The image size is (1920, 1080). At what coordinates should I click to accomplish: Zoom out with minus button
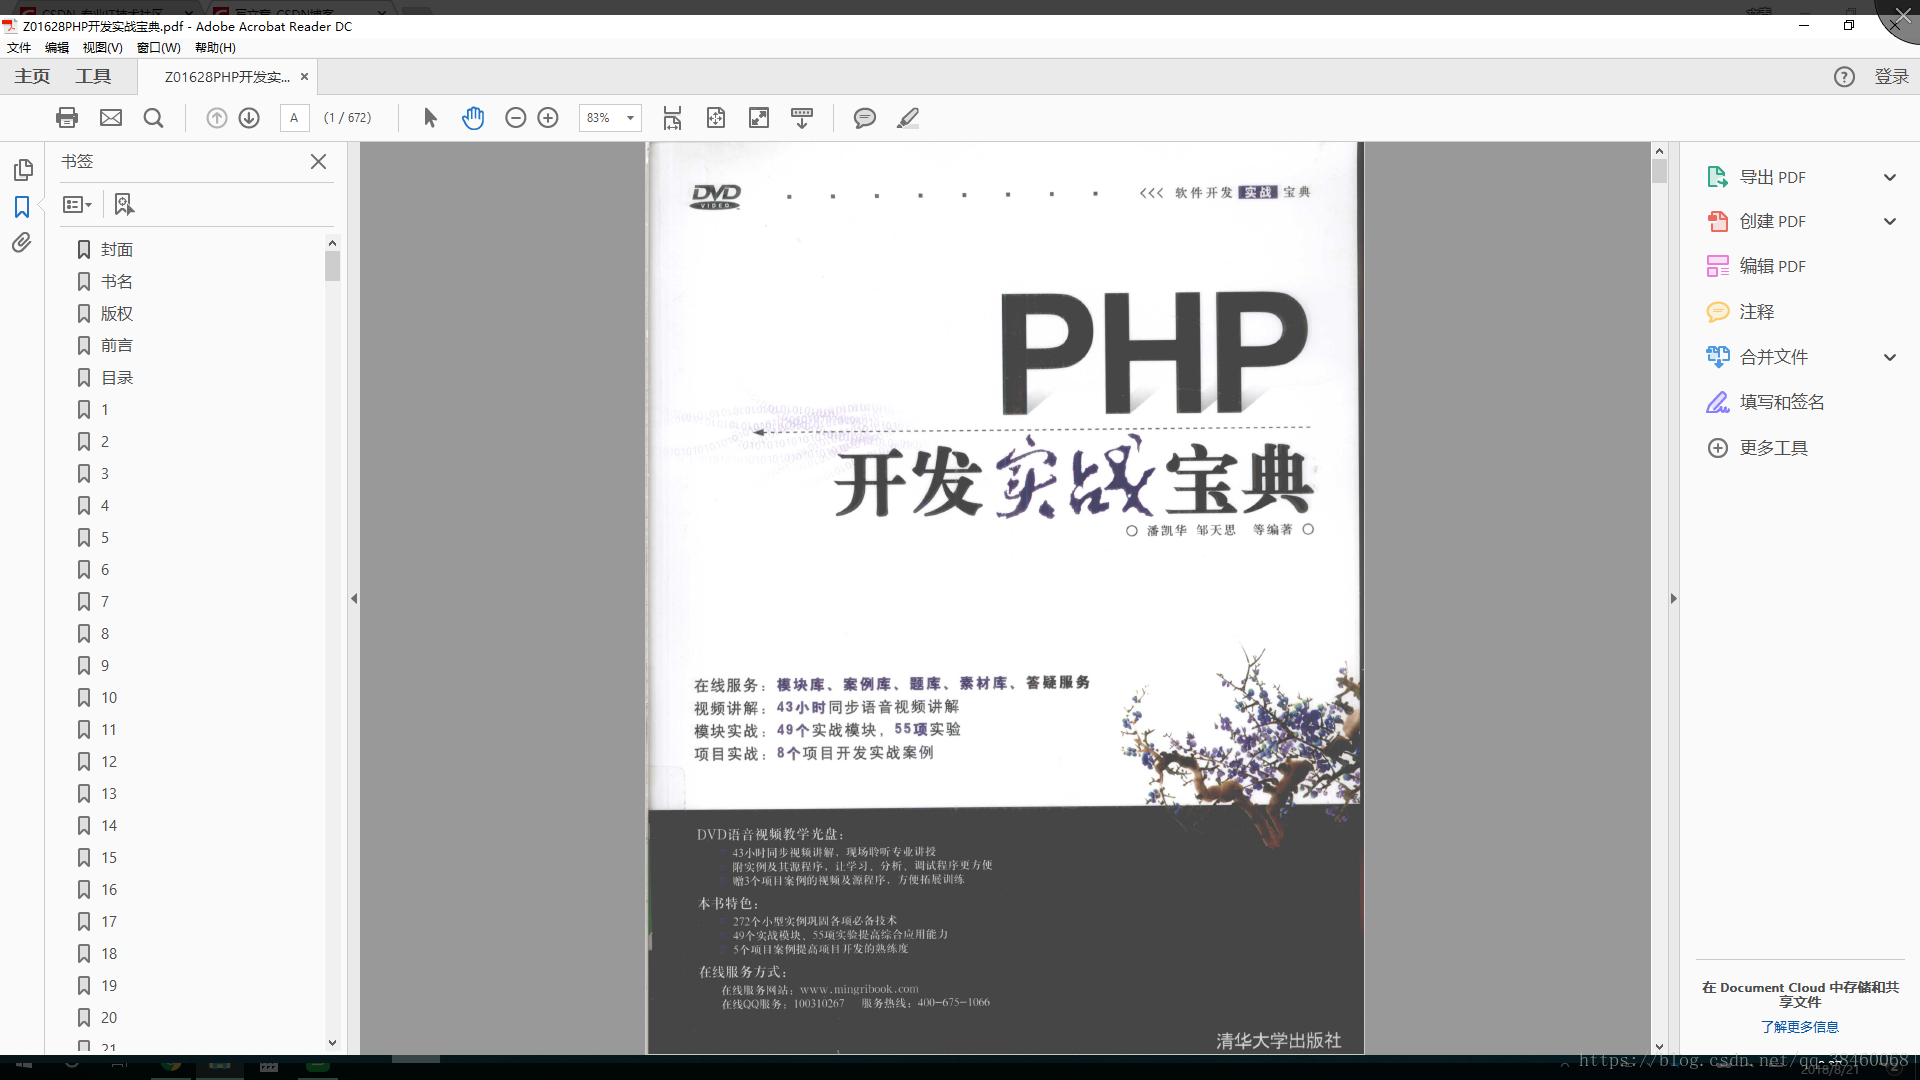pos(515,118)
